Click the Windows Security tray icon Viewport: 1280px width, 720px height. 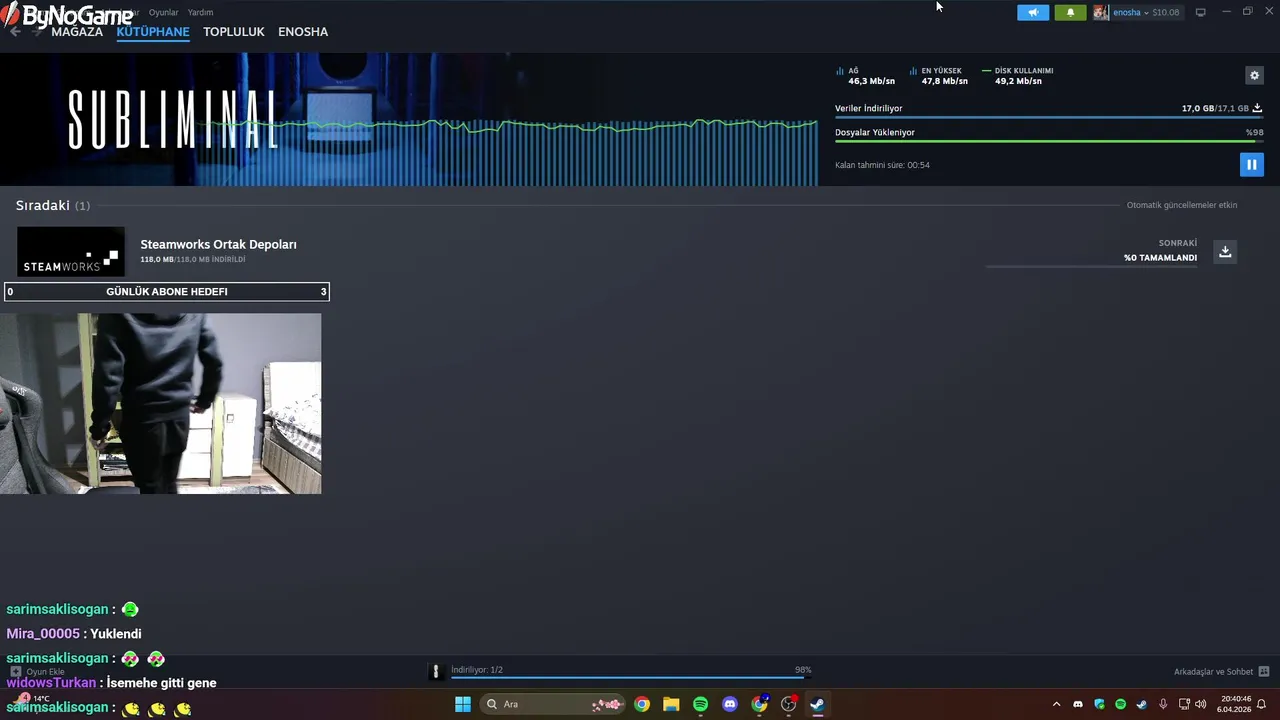pyautogui.click(x=1099, y=704)
